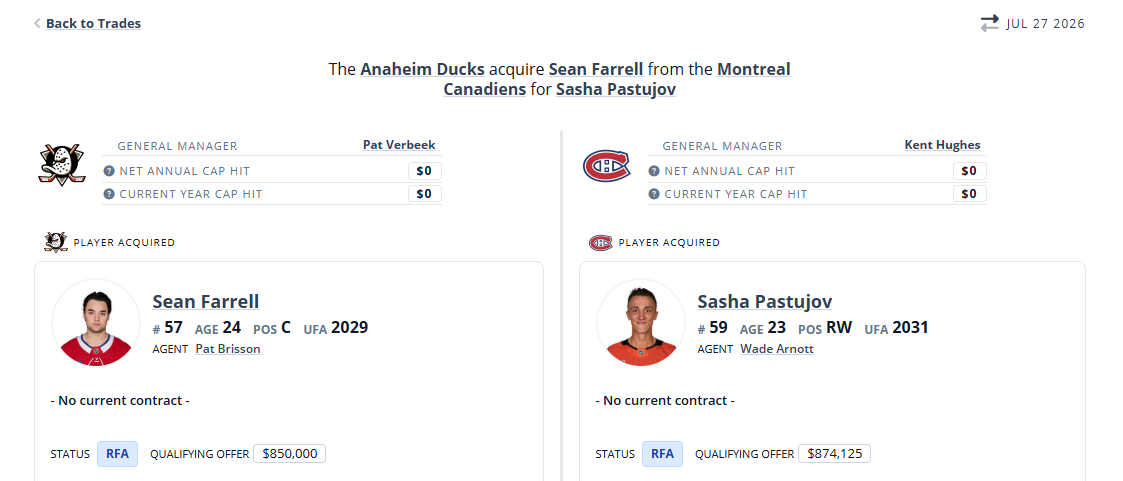Open the Anaheim Ducks team link in headline
Image resolution: width=1123 pixels, height=481 pixels.
(423, 69)
